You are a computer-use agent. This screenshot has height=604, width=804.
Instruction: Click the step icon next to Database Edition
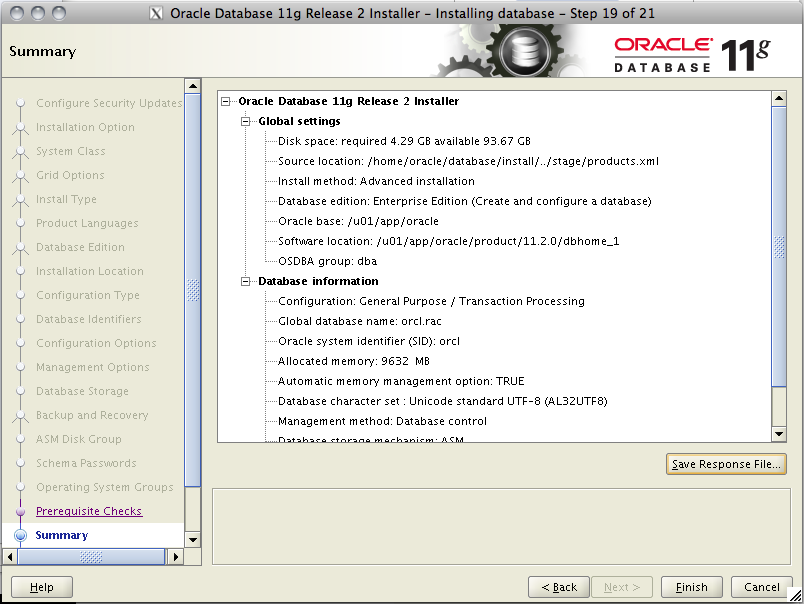[22, 247]
